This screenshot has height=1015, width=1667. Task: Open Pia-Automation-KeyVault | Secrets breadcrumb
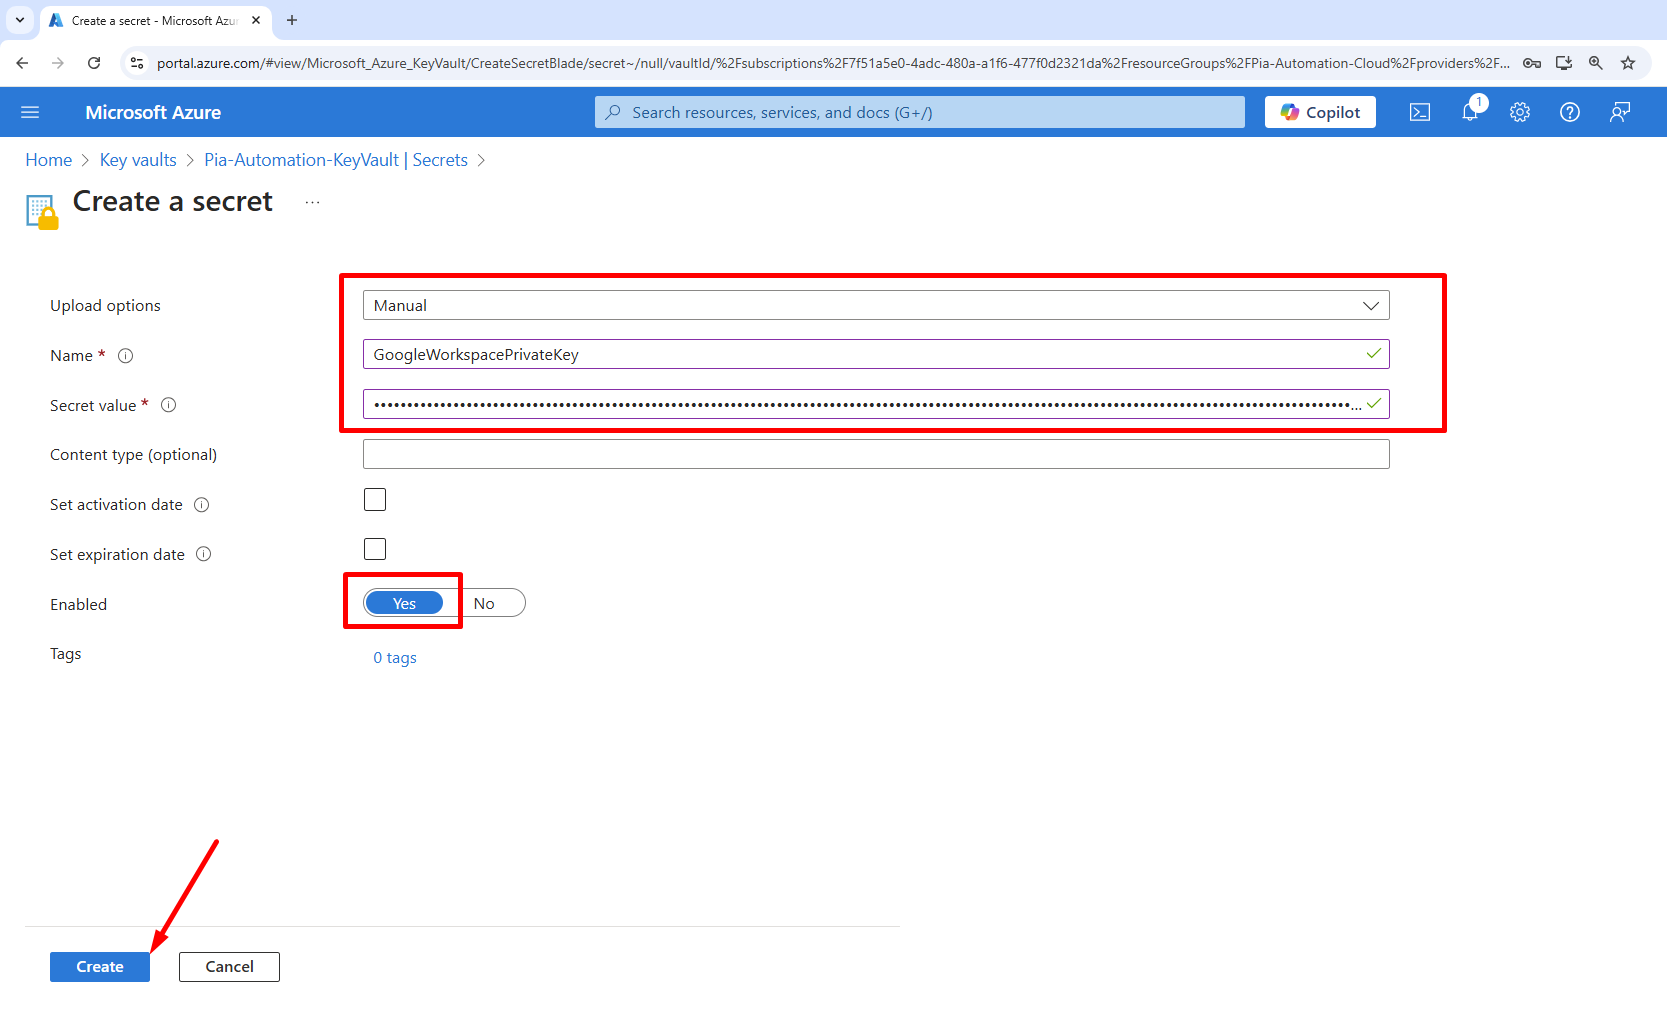coord(336,160)
